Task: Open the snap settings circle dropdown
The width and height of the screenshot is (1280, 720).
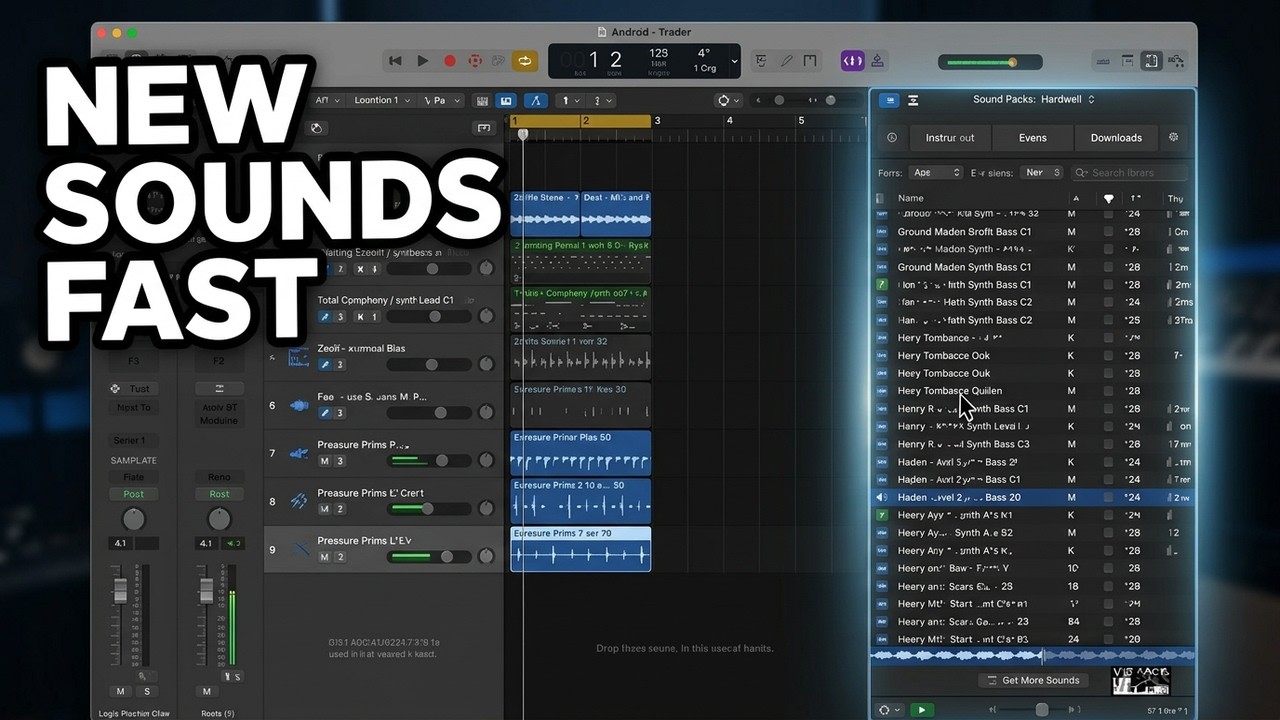Action: [x=728, y=100]
